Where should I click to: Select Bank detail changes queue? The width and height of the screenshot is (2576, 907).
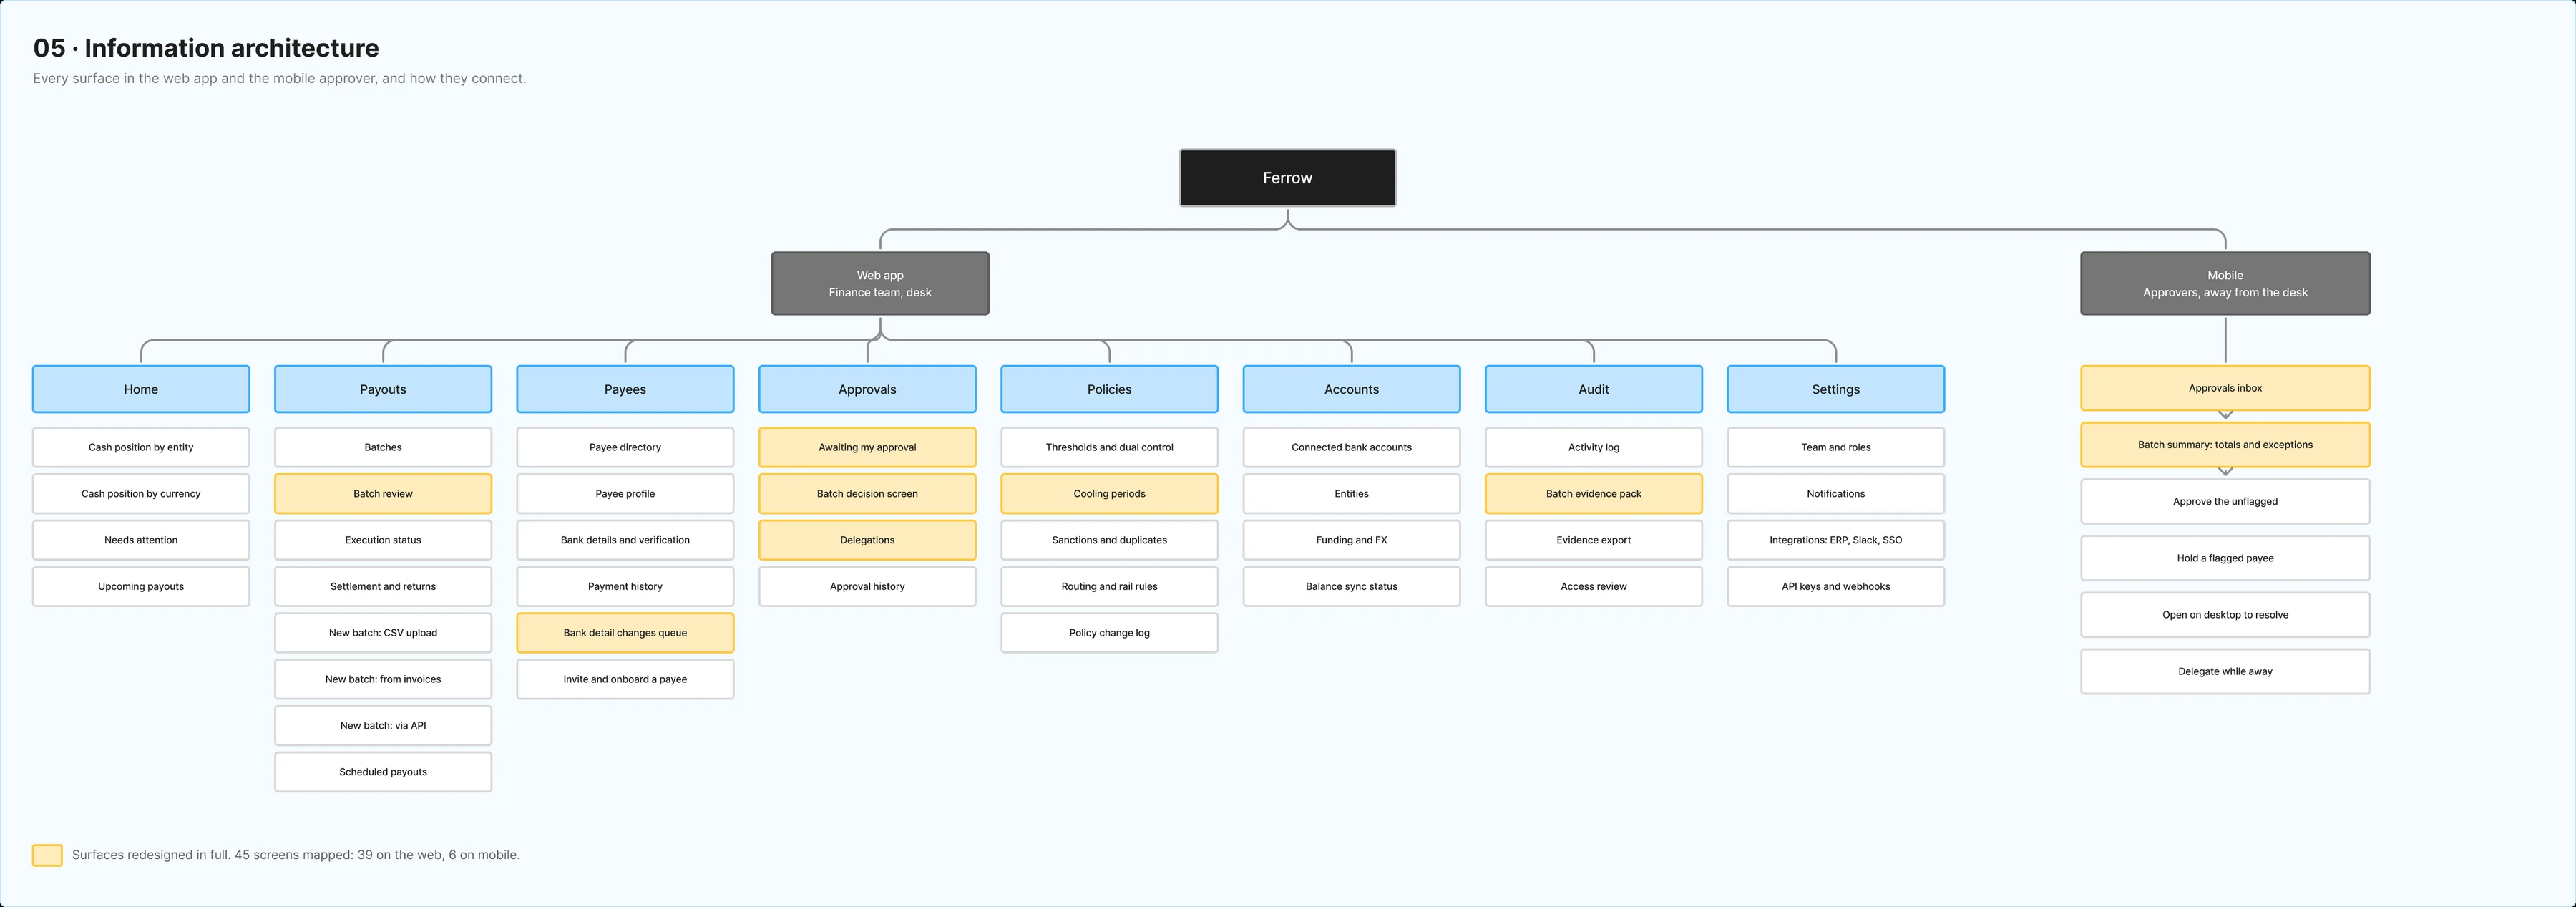(625, 633)
